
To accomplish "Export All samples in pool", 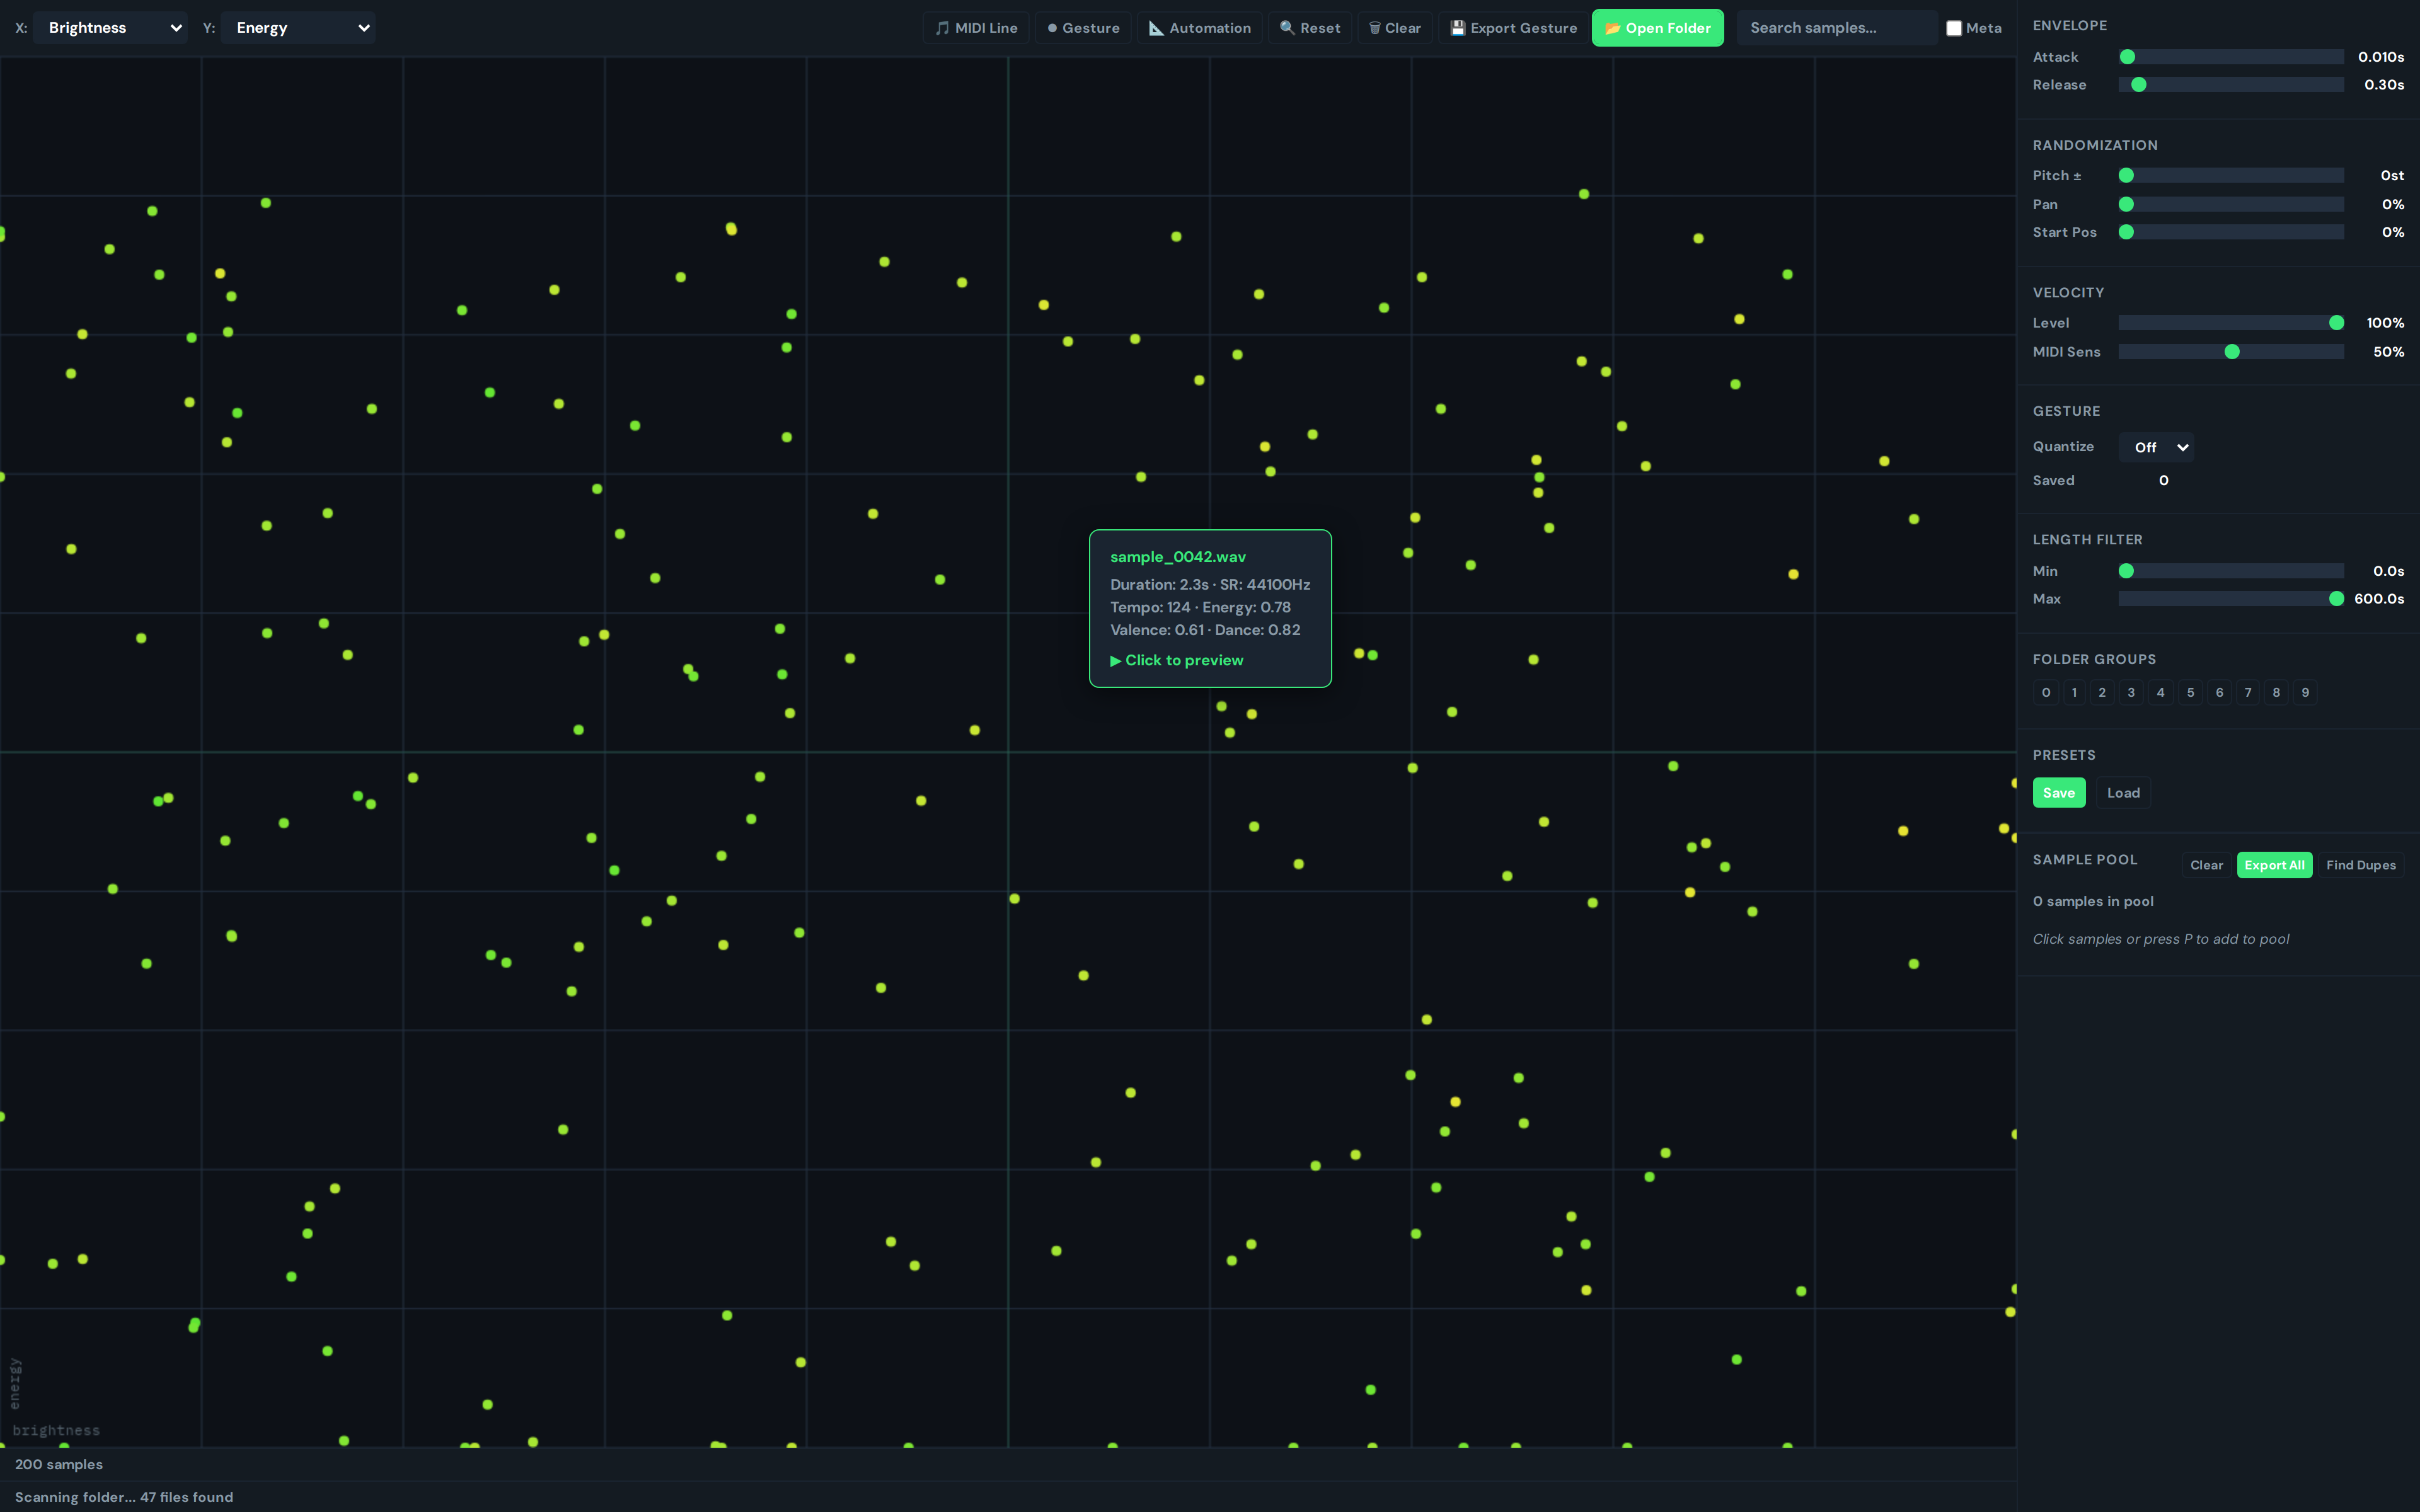I will coord(2274,865).
